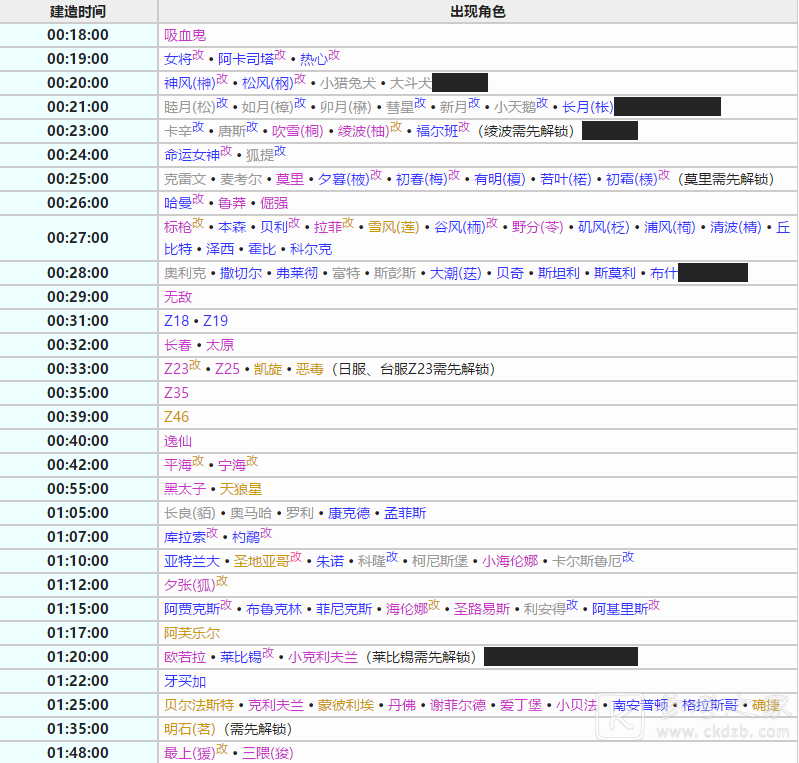Open the 绫波(柚) link
This screenshot has width=799, height=763.
coord(364,131)
